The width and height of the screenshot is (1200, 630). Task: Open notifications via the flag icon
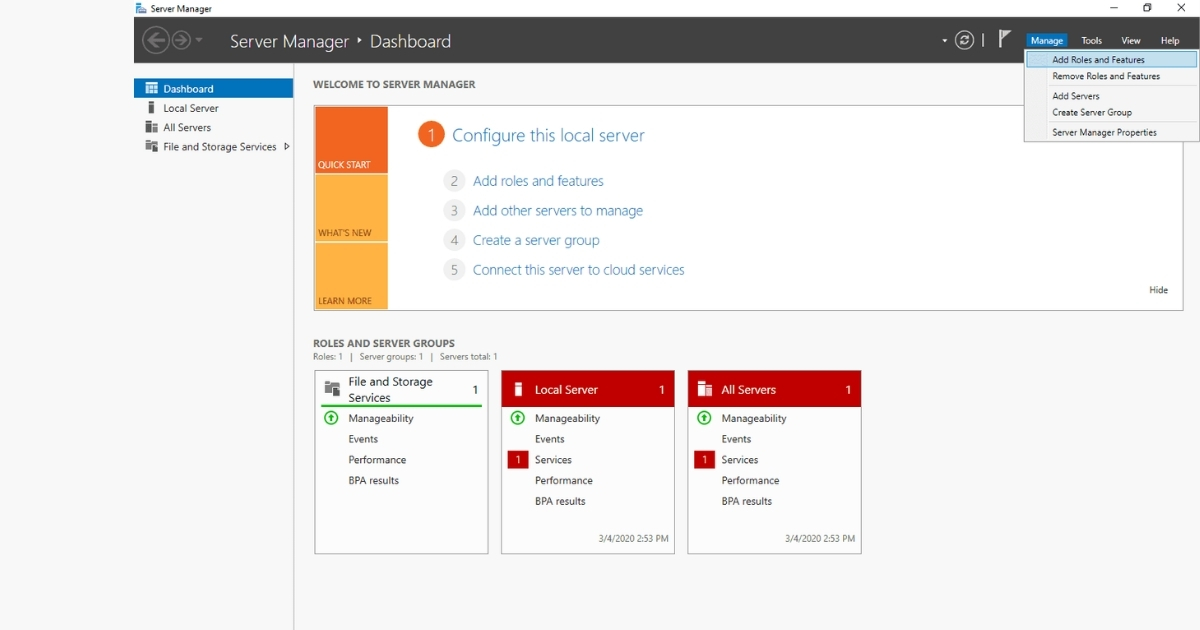1003,39
